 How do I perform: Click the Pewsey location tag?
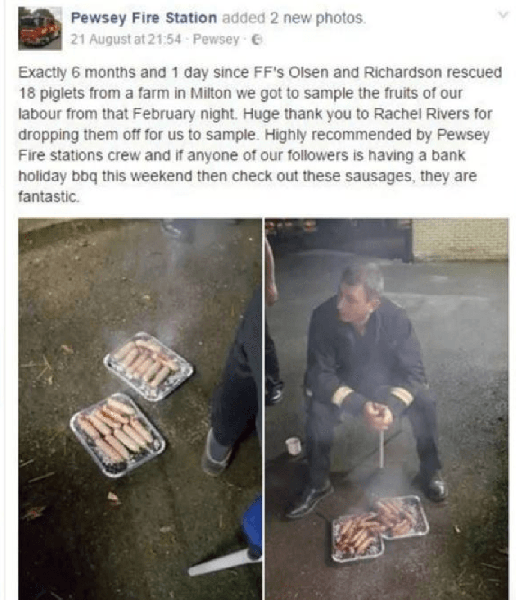[216, 39]
